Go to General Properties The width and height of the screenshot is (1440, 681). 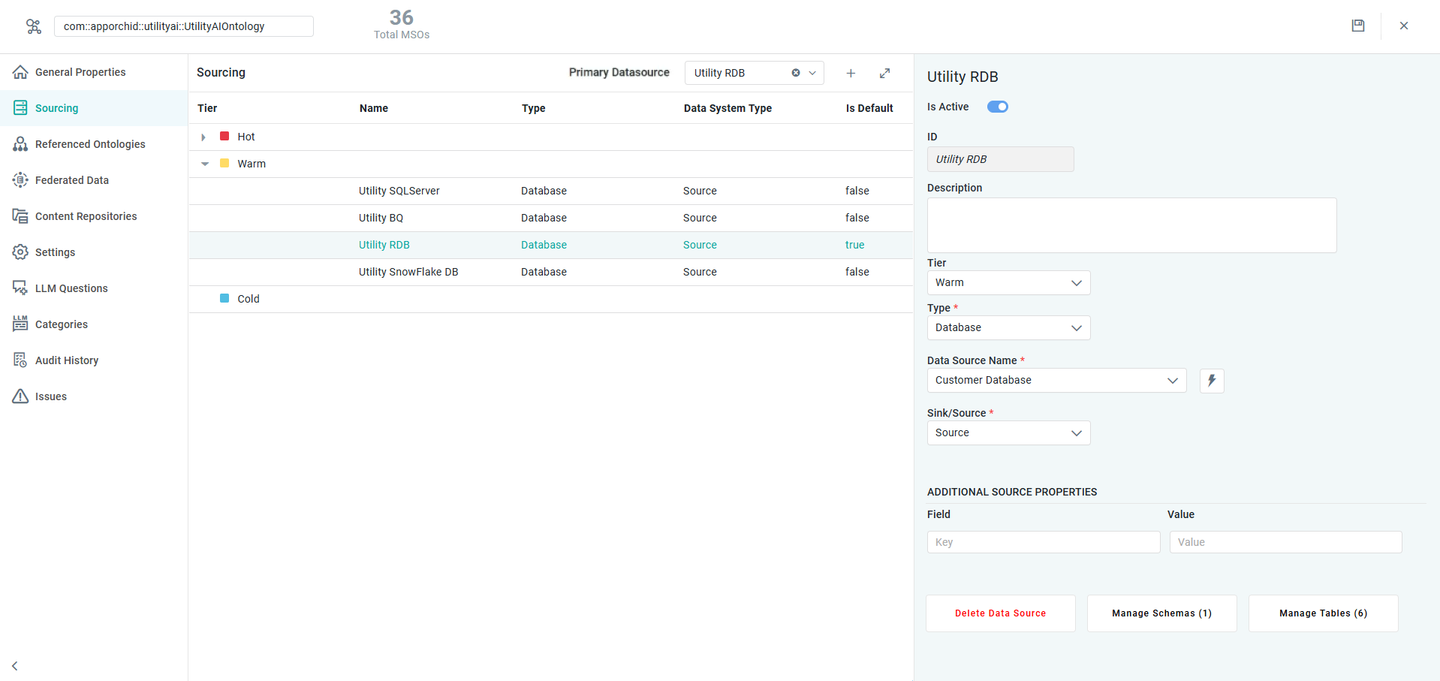tap(80, 72)
